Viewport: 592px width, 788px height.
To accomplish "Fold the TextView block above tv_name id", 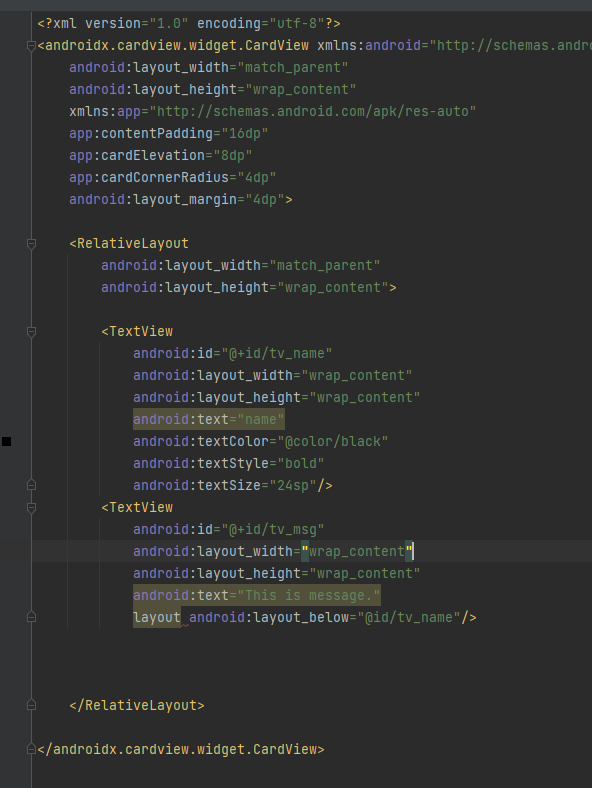I will (31, 332).
